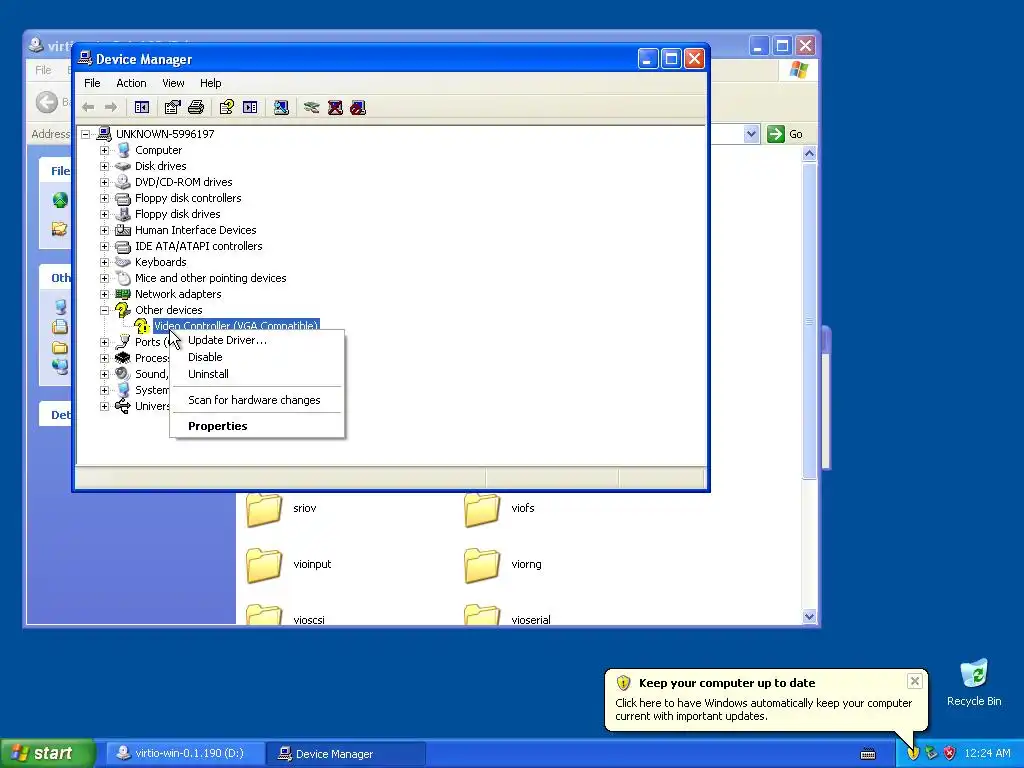This screenshot has width=1024, height=768.
Task: Expand the Keyboards tree node
Action: tap(104, 262)
